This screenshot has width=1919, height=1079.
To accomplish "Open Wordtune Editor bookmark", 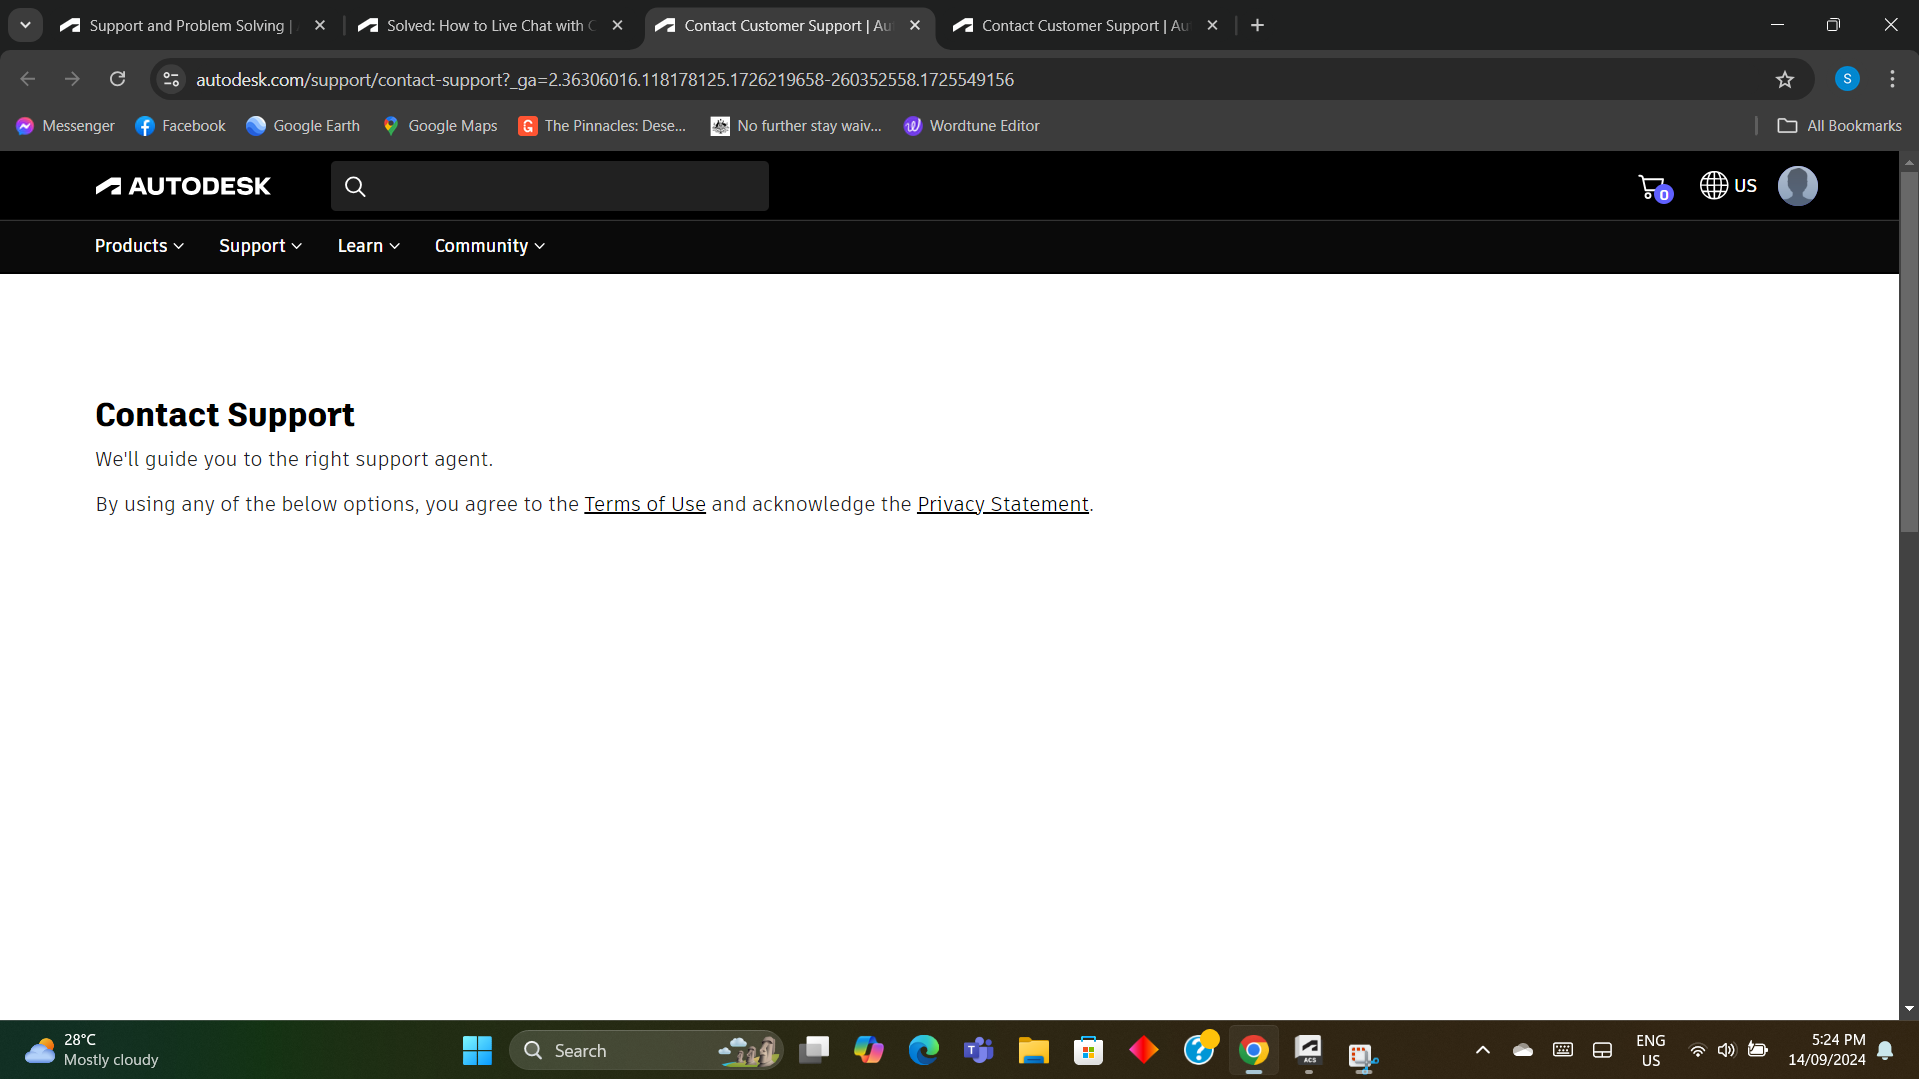I will (x=971, y=125).
